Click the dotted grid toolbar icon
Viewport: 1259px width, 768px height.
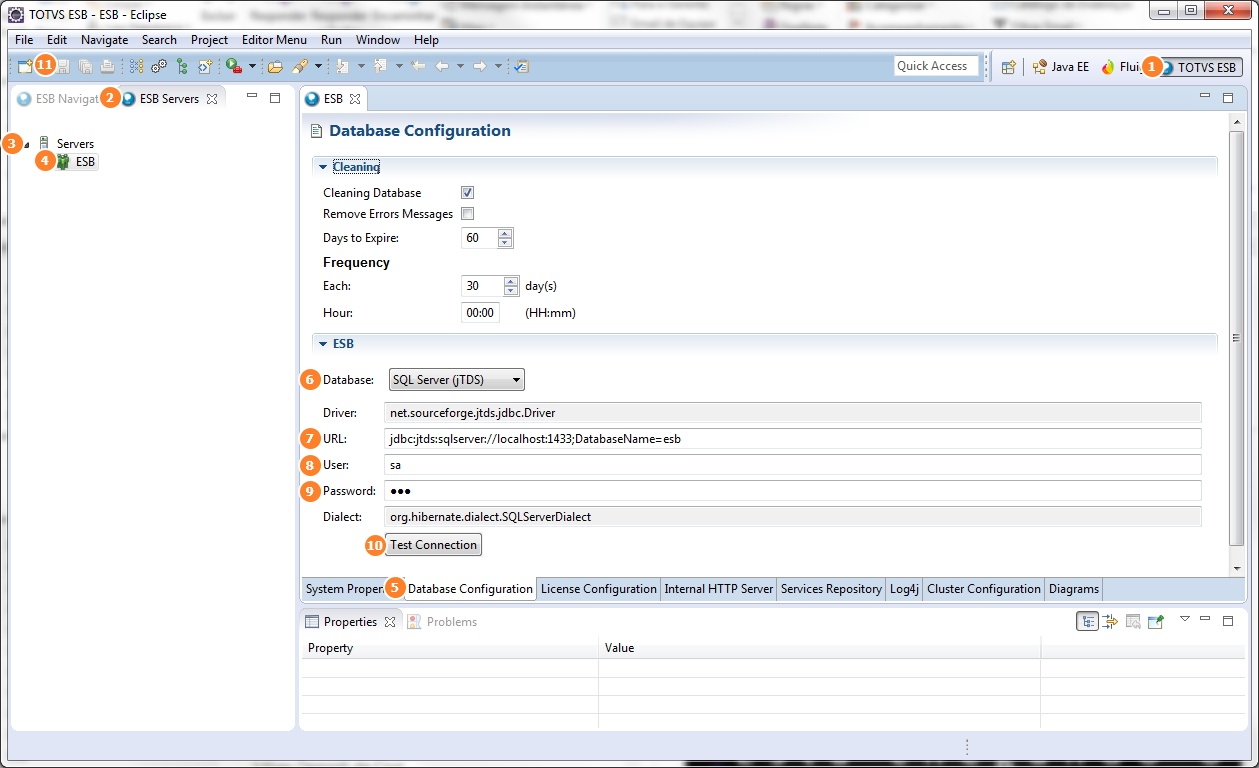136,67
